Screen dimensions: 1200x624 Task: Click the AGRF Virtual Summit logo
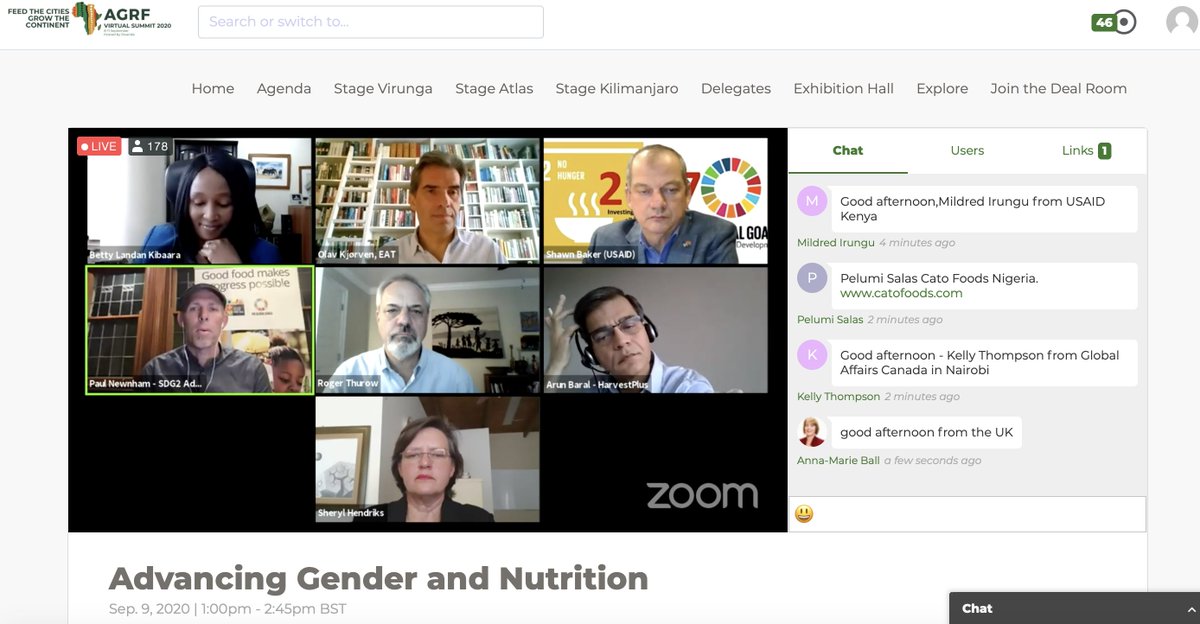tap(90, 19)
